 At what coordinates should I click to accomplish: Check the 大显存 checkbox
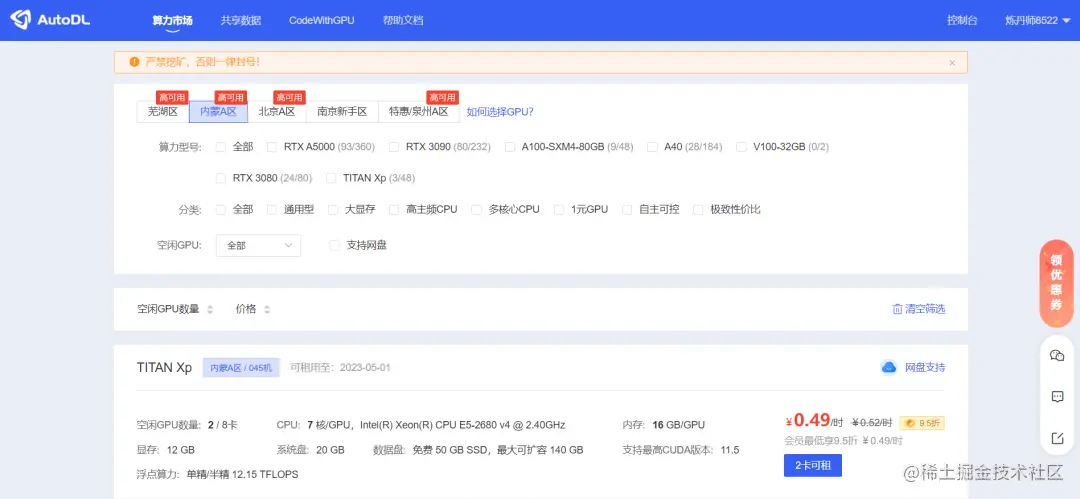click(x=333, y=210)
